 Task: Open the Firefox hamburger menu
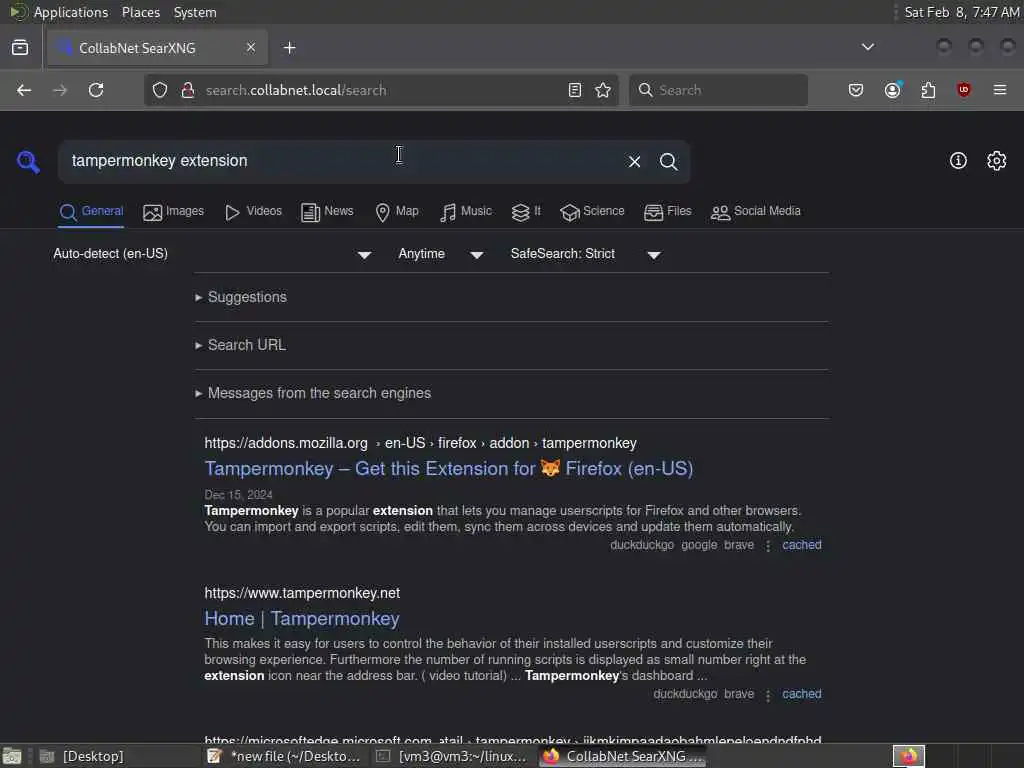click(x=1000, y=89)
